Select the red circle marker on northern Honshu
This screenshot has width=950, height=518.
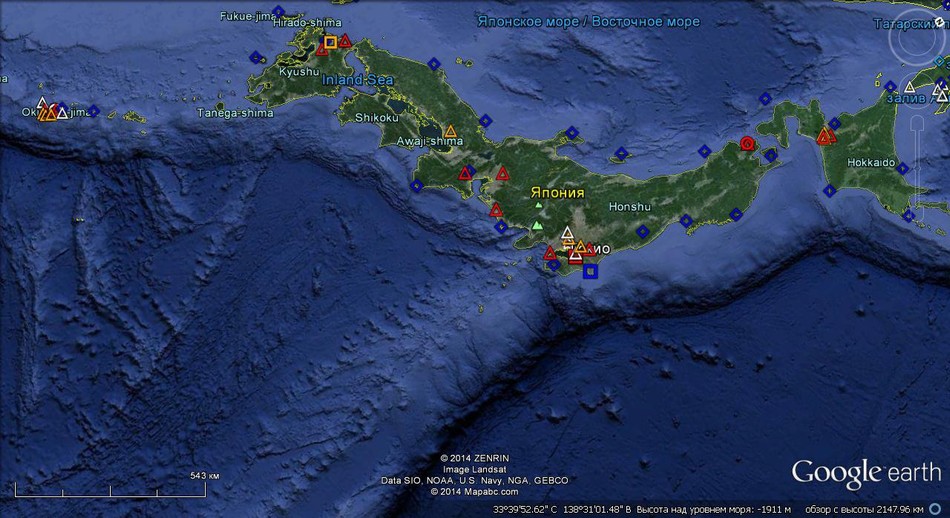pos(747,143)
